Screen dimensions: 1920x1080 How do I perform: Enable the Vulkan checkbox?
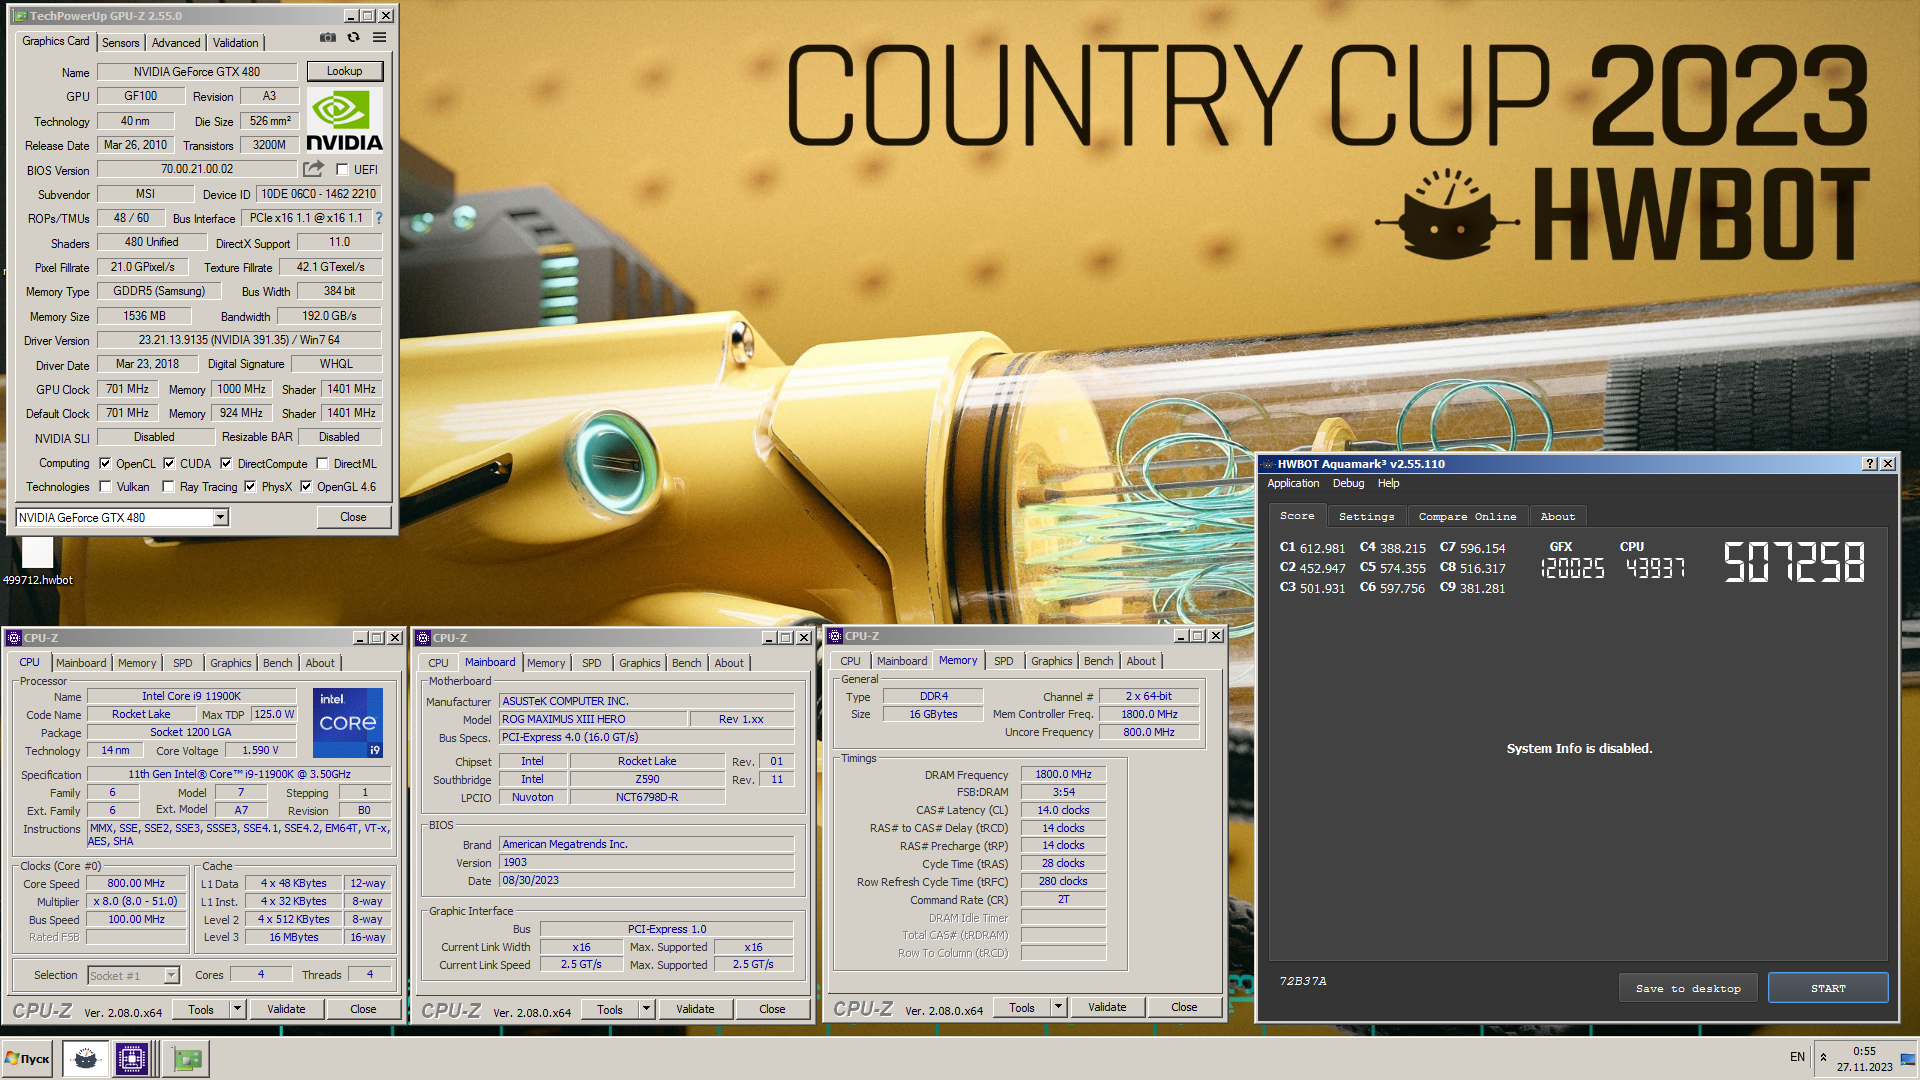click(105, 487)
